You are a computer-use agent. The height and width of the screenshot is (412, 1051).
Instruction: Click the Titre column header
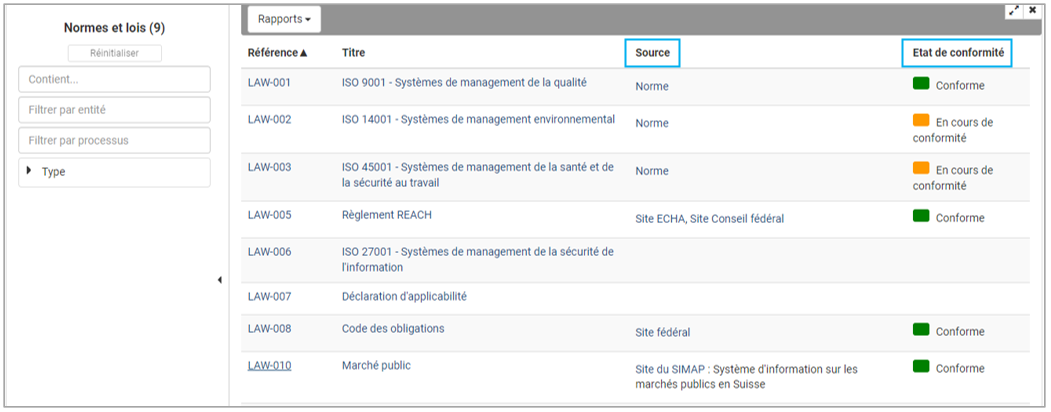(x=353, y=52)
